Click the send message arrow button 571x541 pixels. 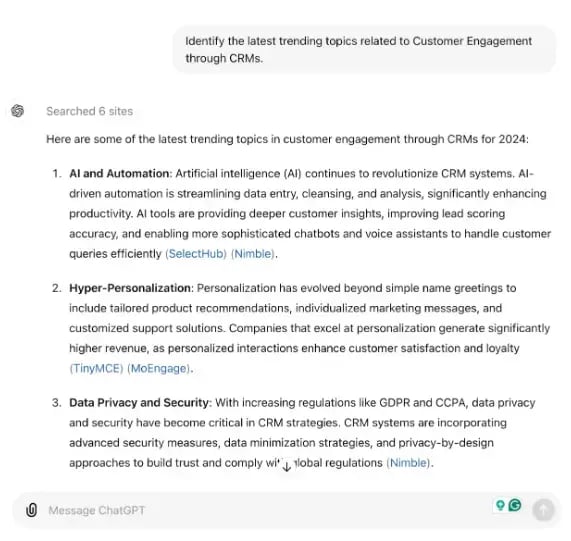click(x=543, y=510)
